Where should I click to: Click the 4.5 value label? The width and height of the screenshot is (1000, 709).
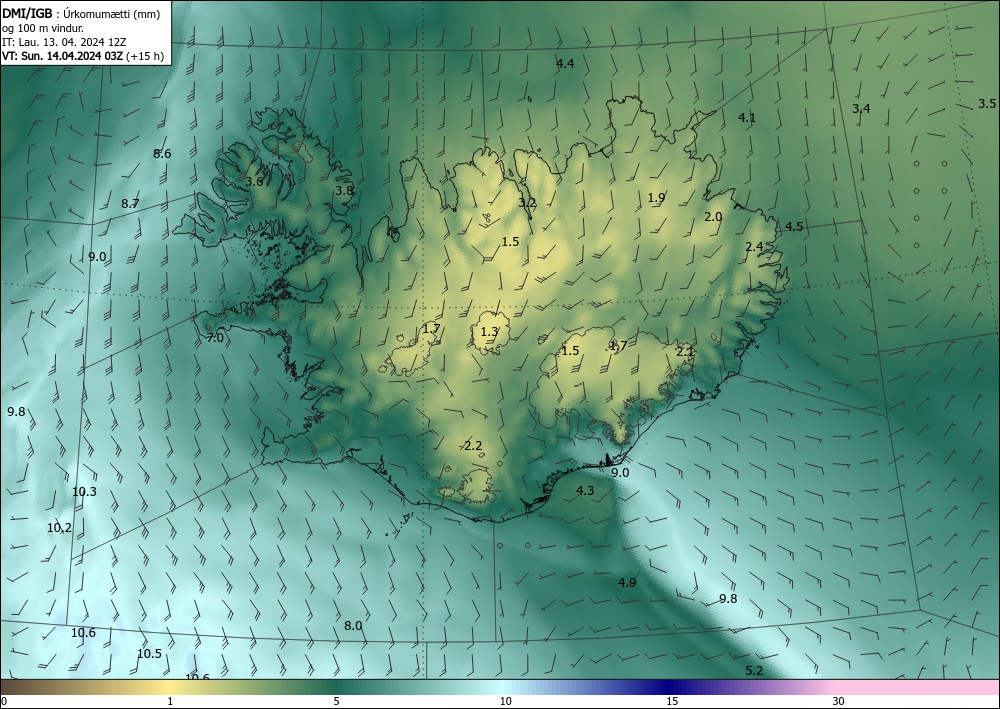[x=794, y=227]
